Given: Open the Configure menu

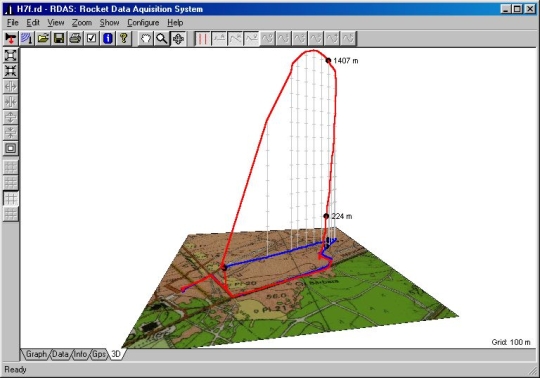Looking at the screenshot, I should pyautogui.click(x=143, y=23).
